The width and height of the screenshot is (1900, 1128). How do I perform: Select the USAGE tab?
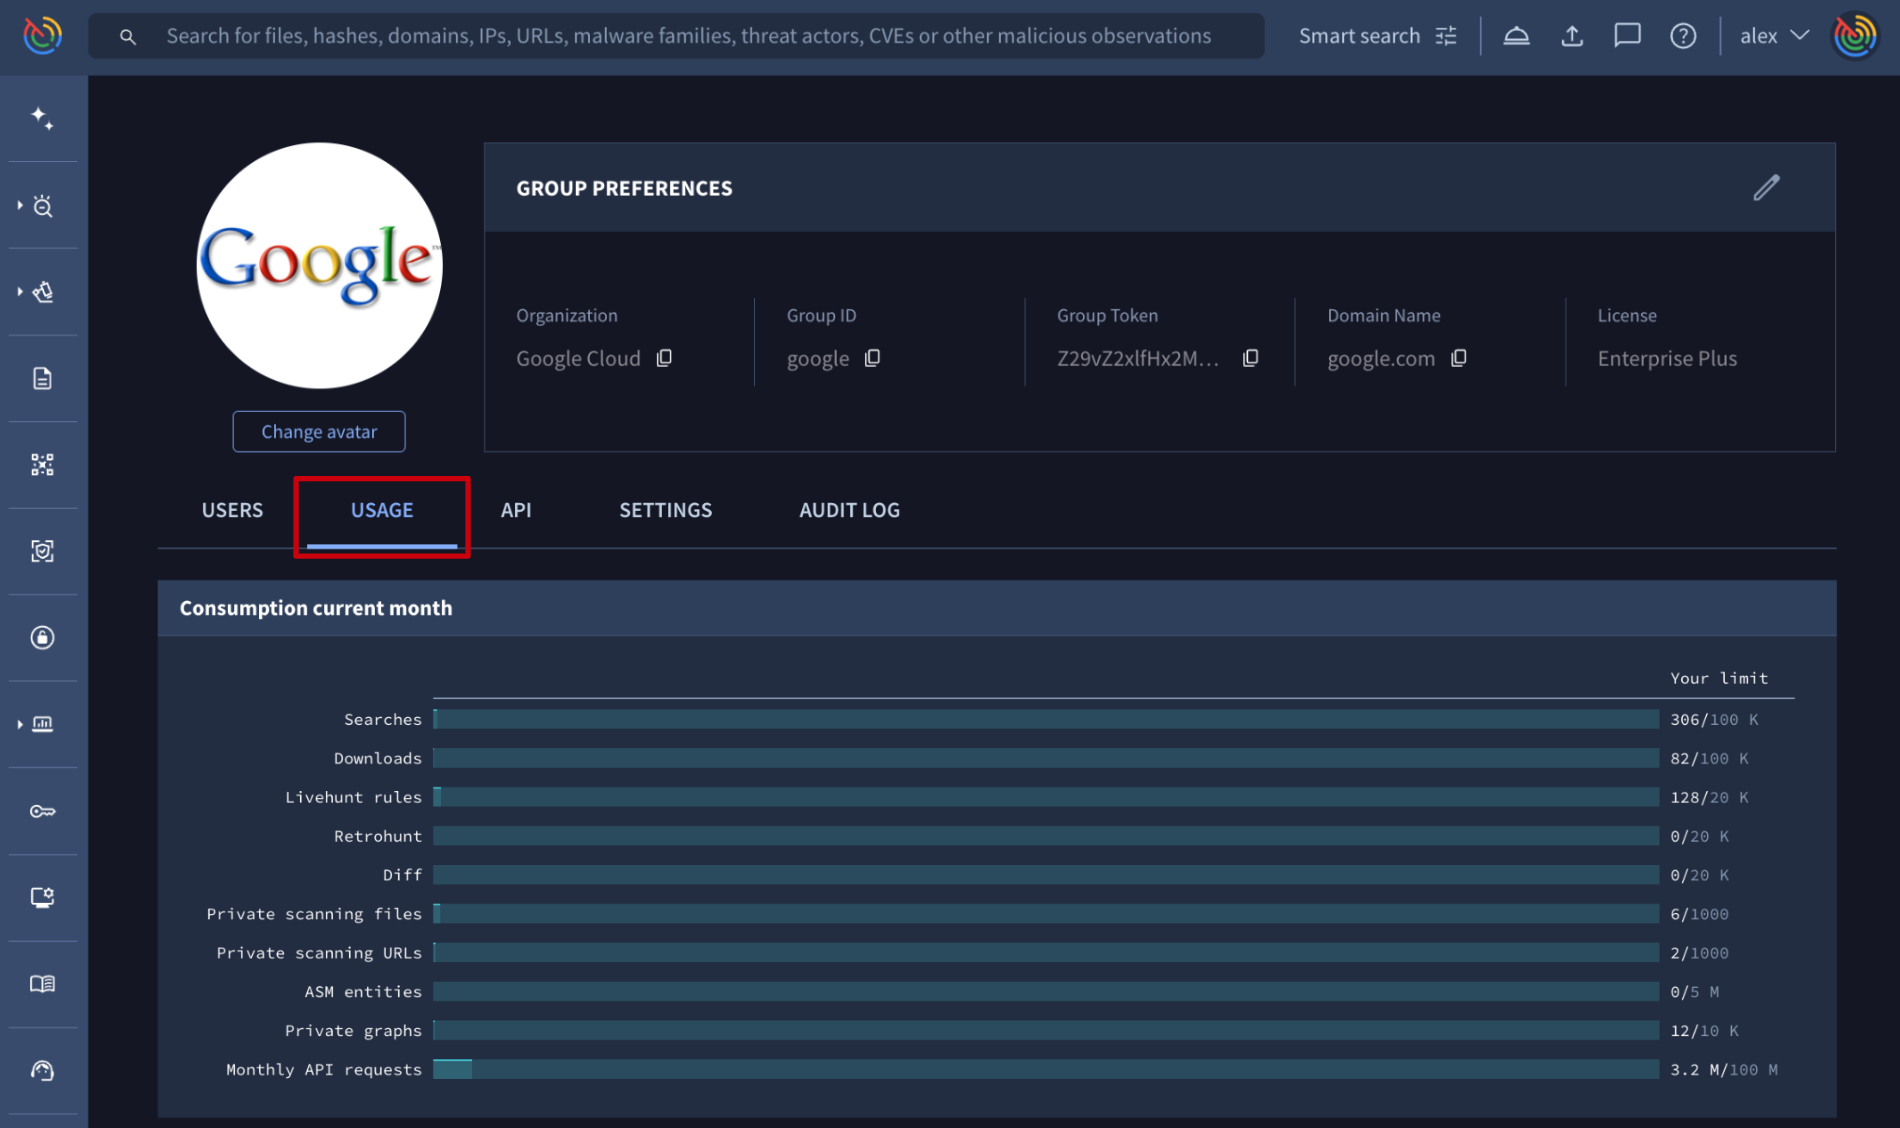pos(382,510)
